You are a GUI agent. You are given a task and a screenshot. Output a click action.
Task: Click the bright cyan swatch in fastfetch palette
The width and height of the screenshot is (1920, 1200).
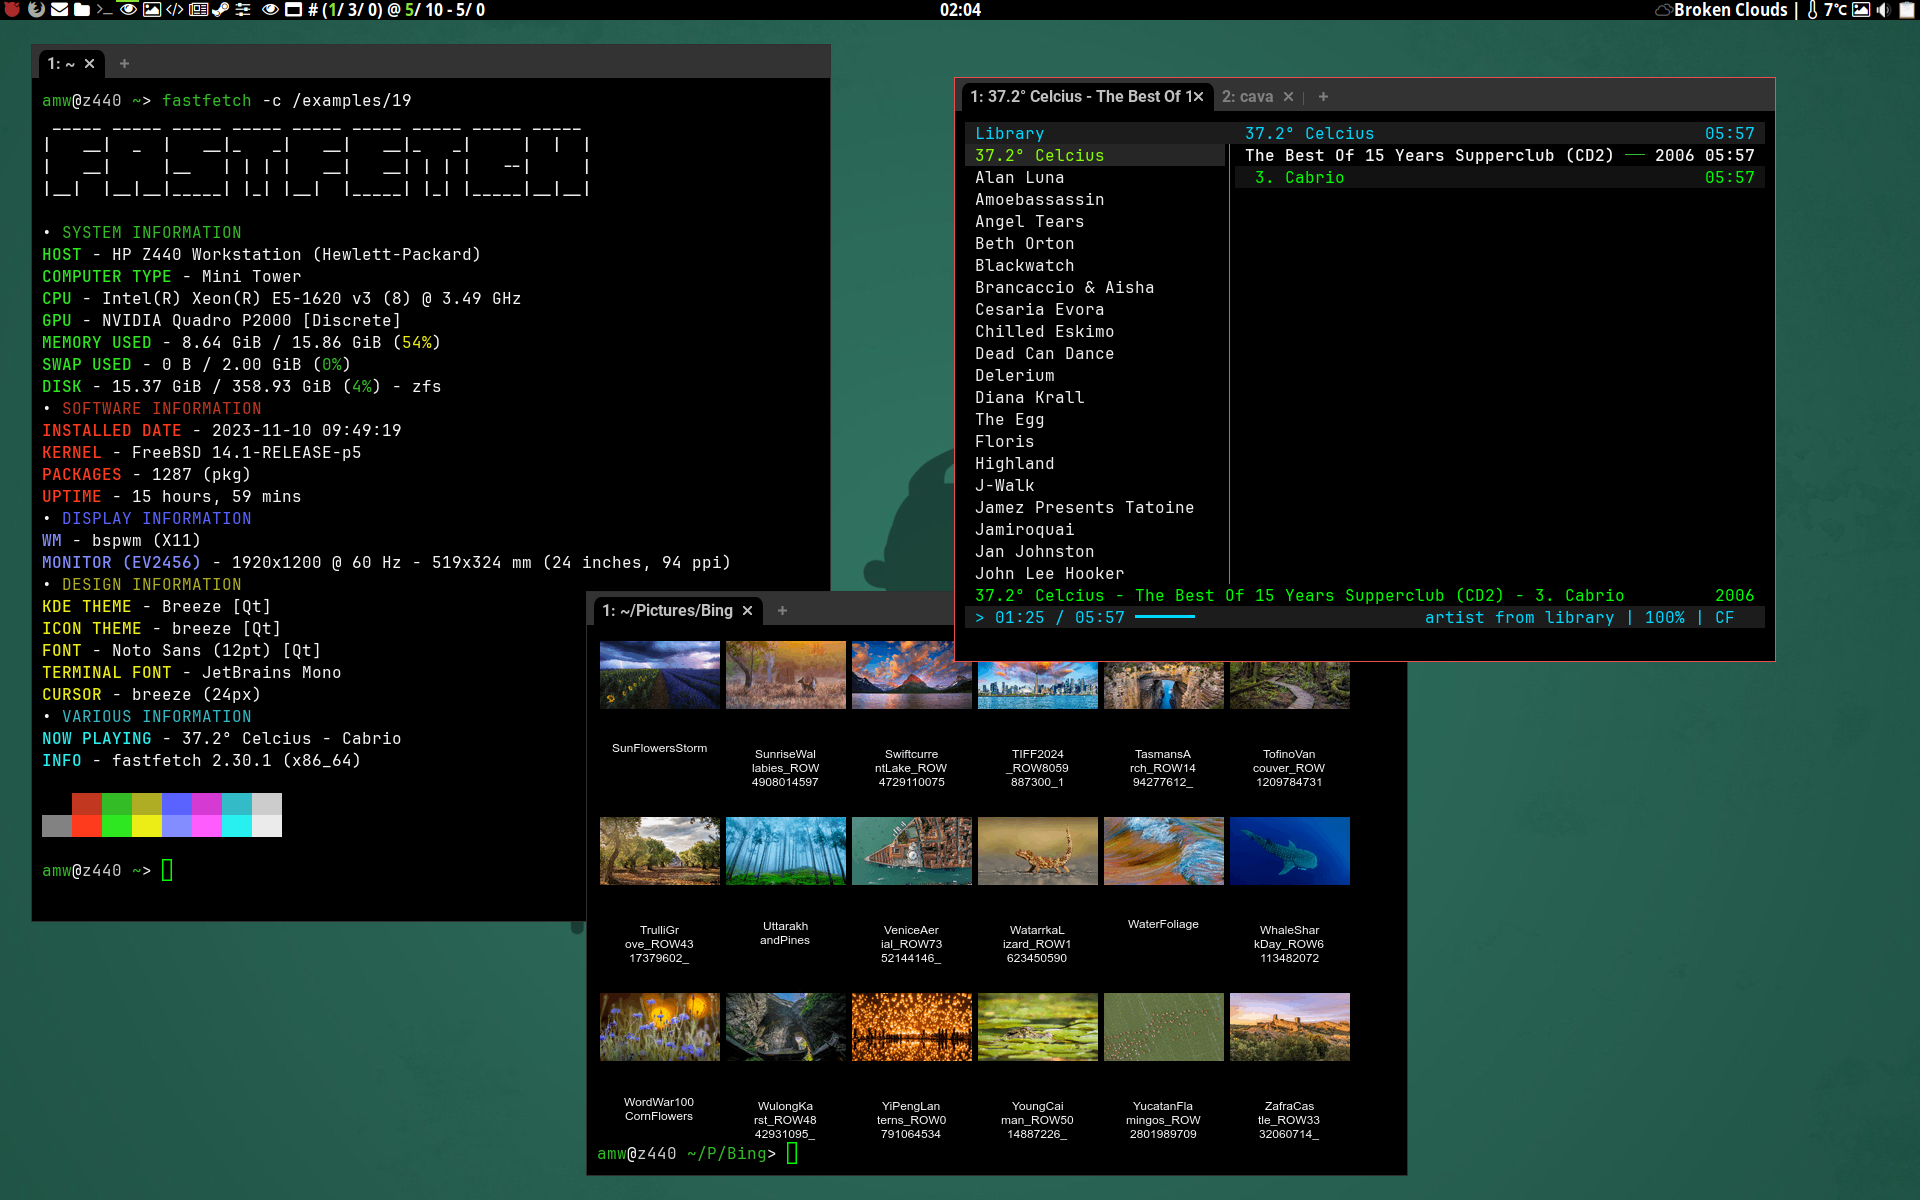tap(237, 826)
